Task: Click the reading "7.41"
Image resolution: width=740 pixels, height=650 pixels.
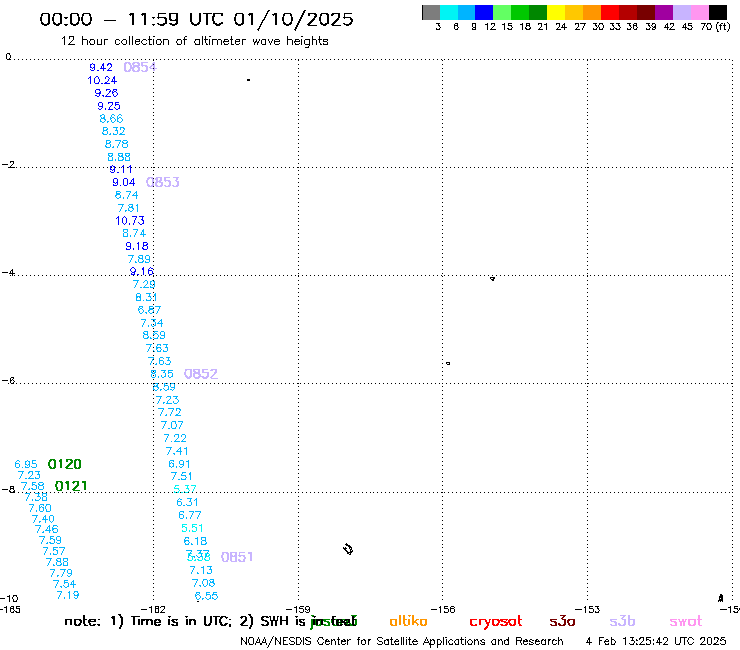Action: (177, 451)
